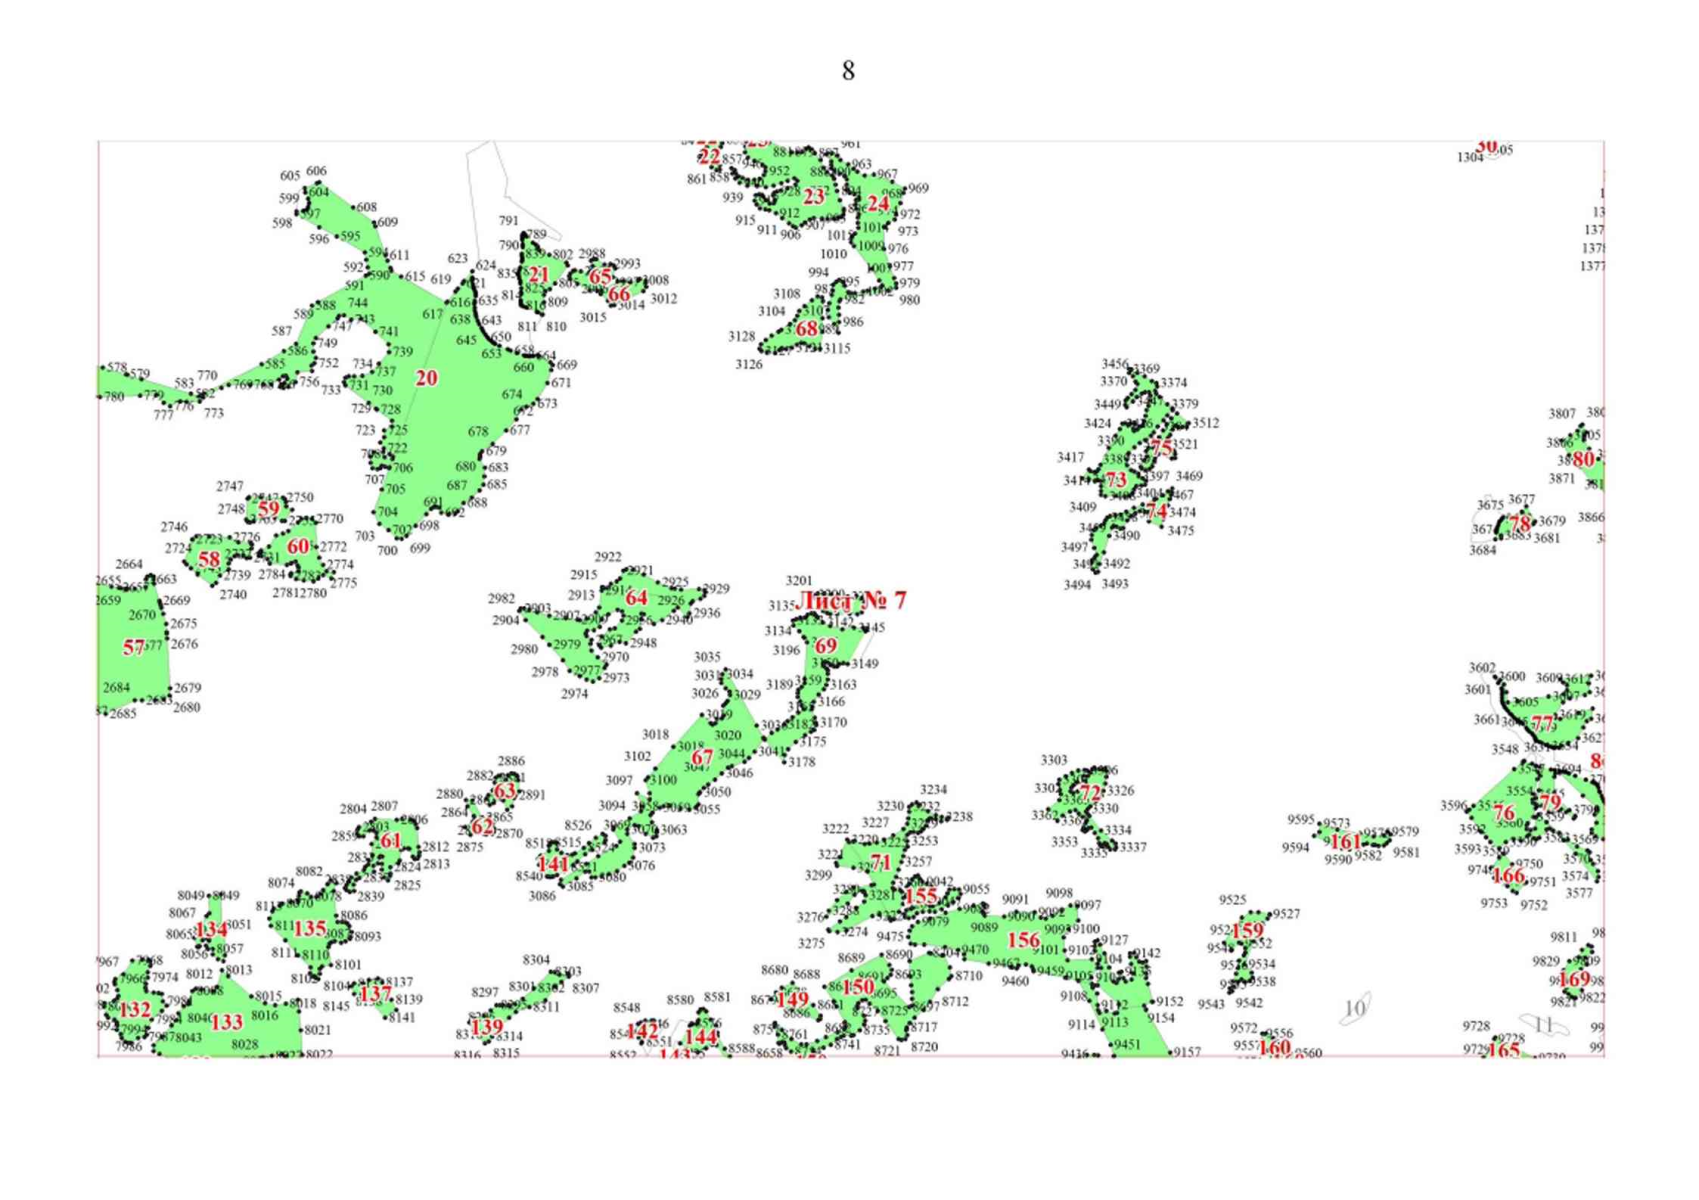Click the red label 58 parcel
The width and height of the screenshot is (1699, 1200).
209,560
